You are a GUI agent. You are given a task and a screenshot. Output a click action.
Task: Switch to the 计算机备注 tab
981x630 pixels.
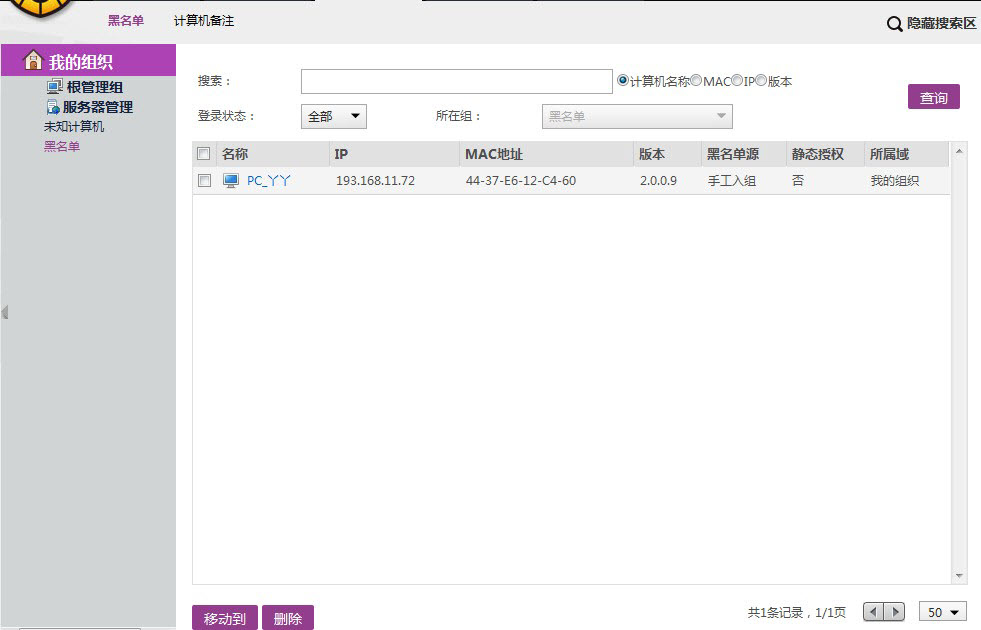(x=204, y=21)
